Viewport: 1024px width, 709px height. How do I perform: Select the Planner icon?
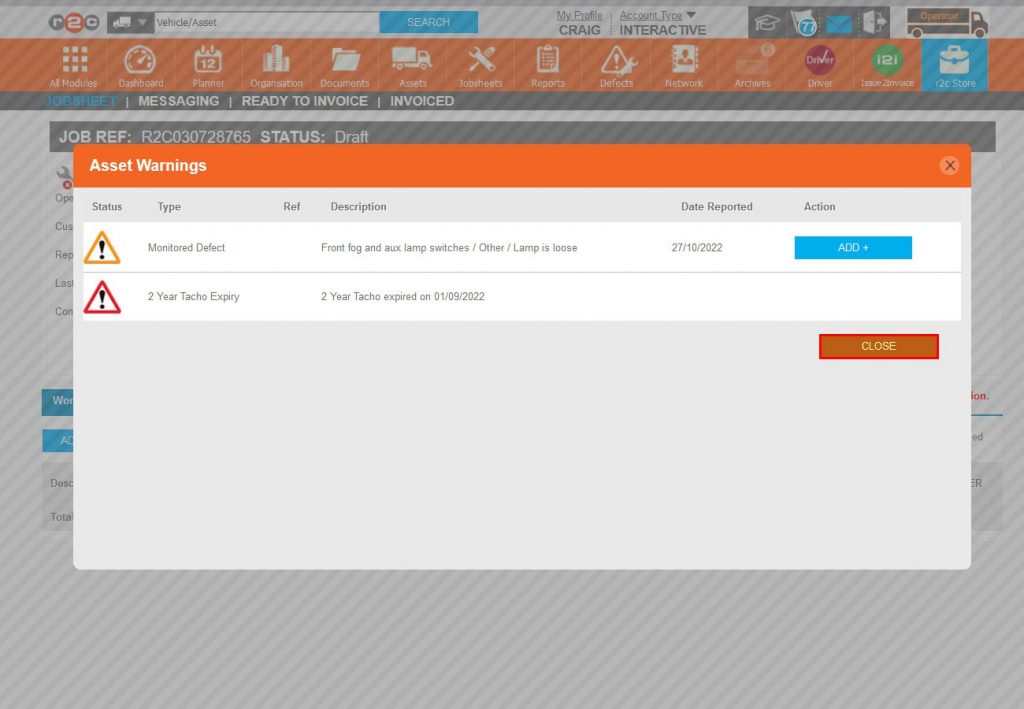coord(208,64)
